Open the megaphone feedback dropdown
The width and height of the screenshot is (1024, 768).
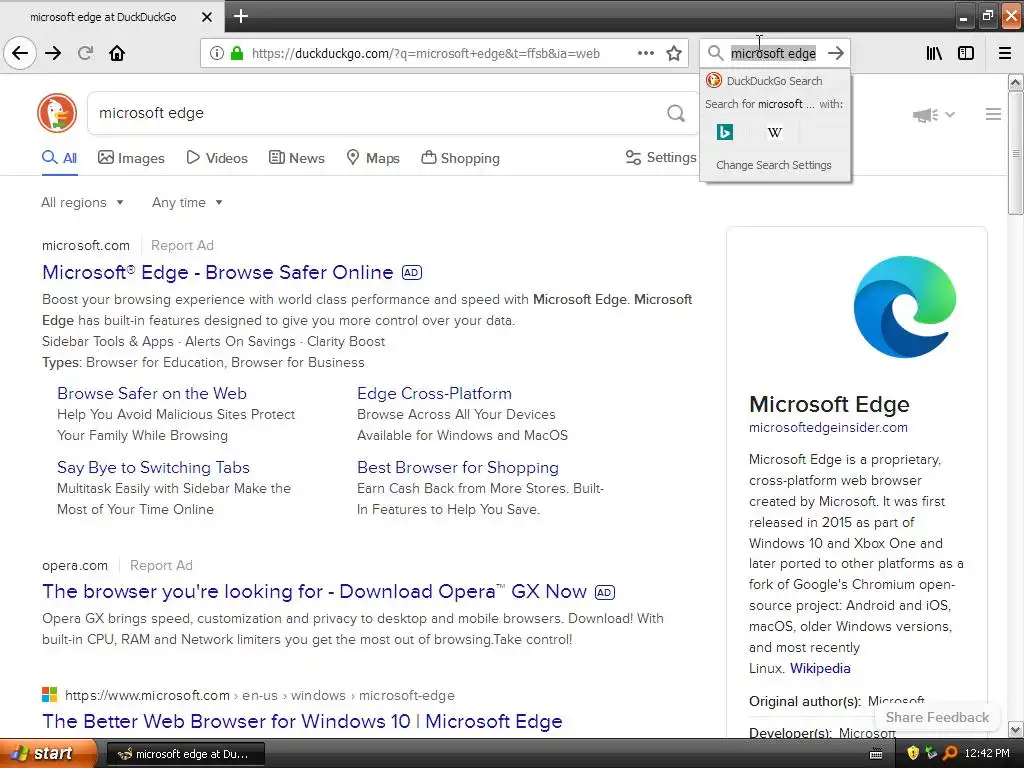(934, 115)
